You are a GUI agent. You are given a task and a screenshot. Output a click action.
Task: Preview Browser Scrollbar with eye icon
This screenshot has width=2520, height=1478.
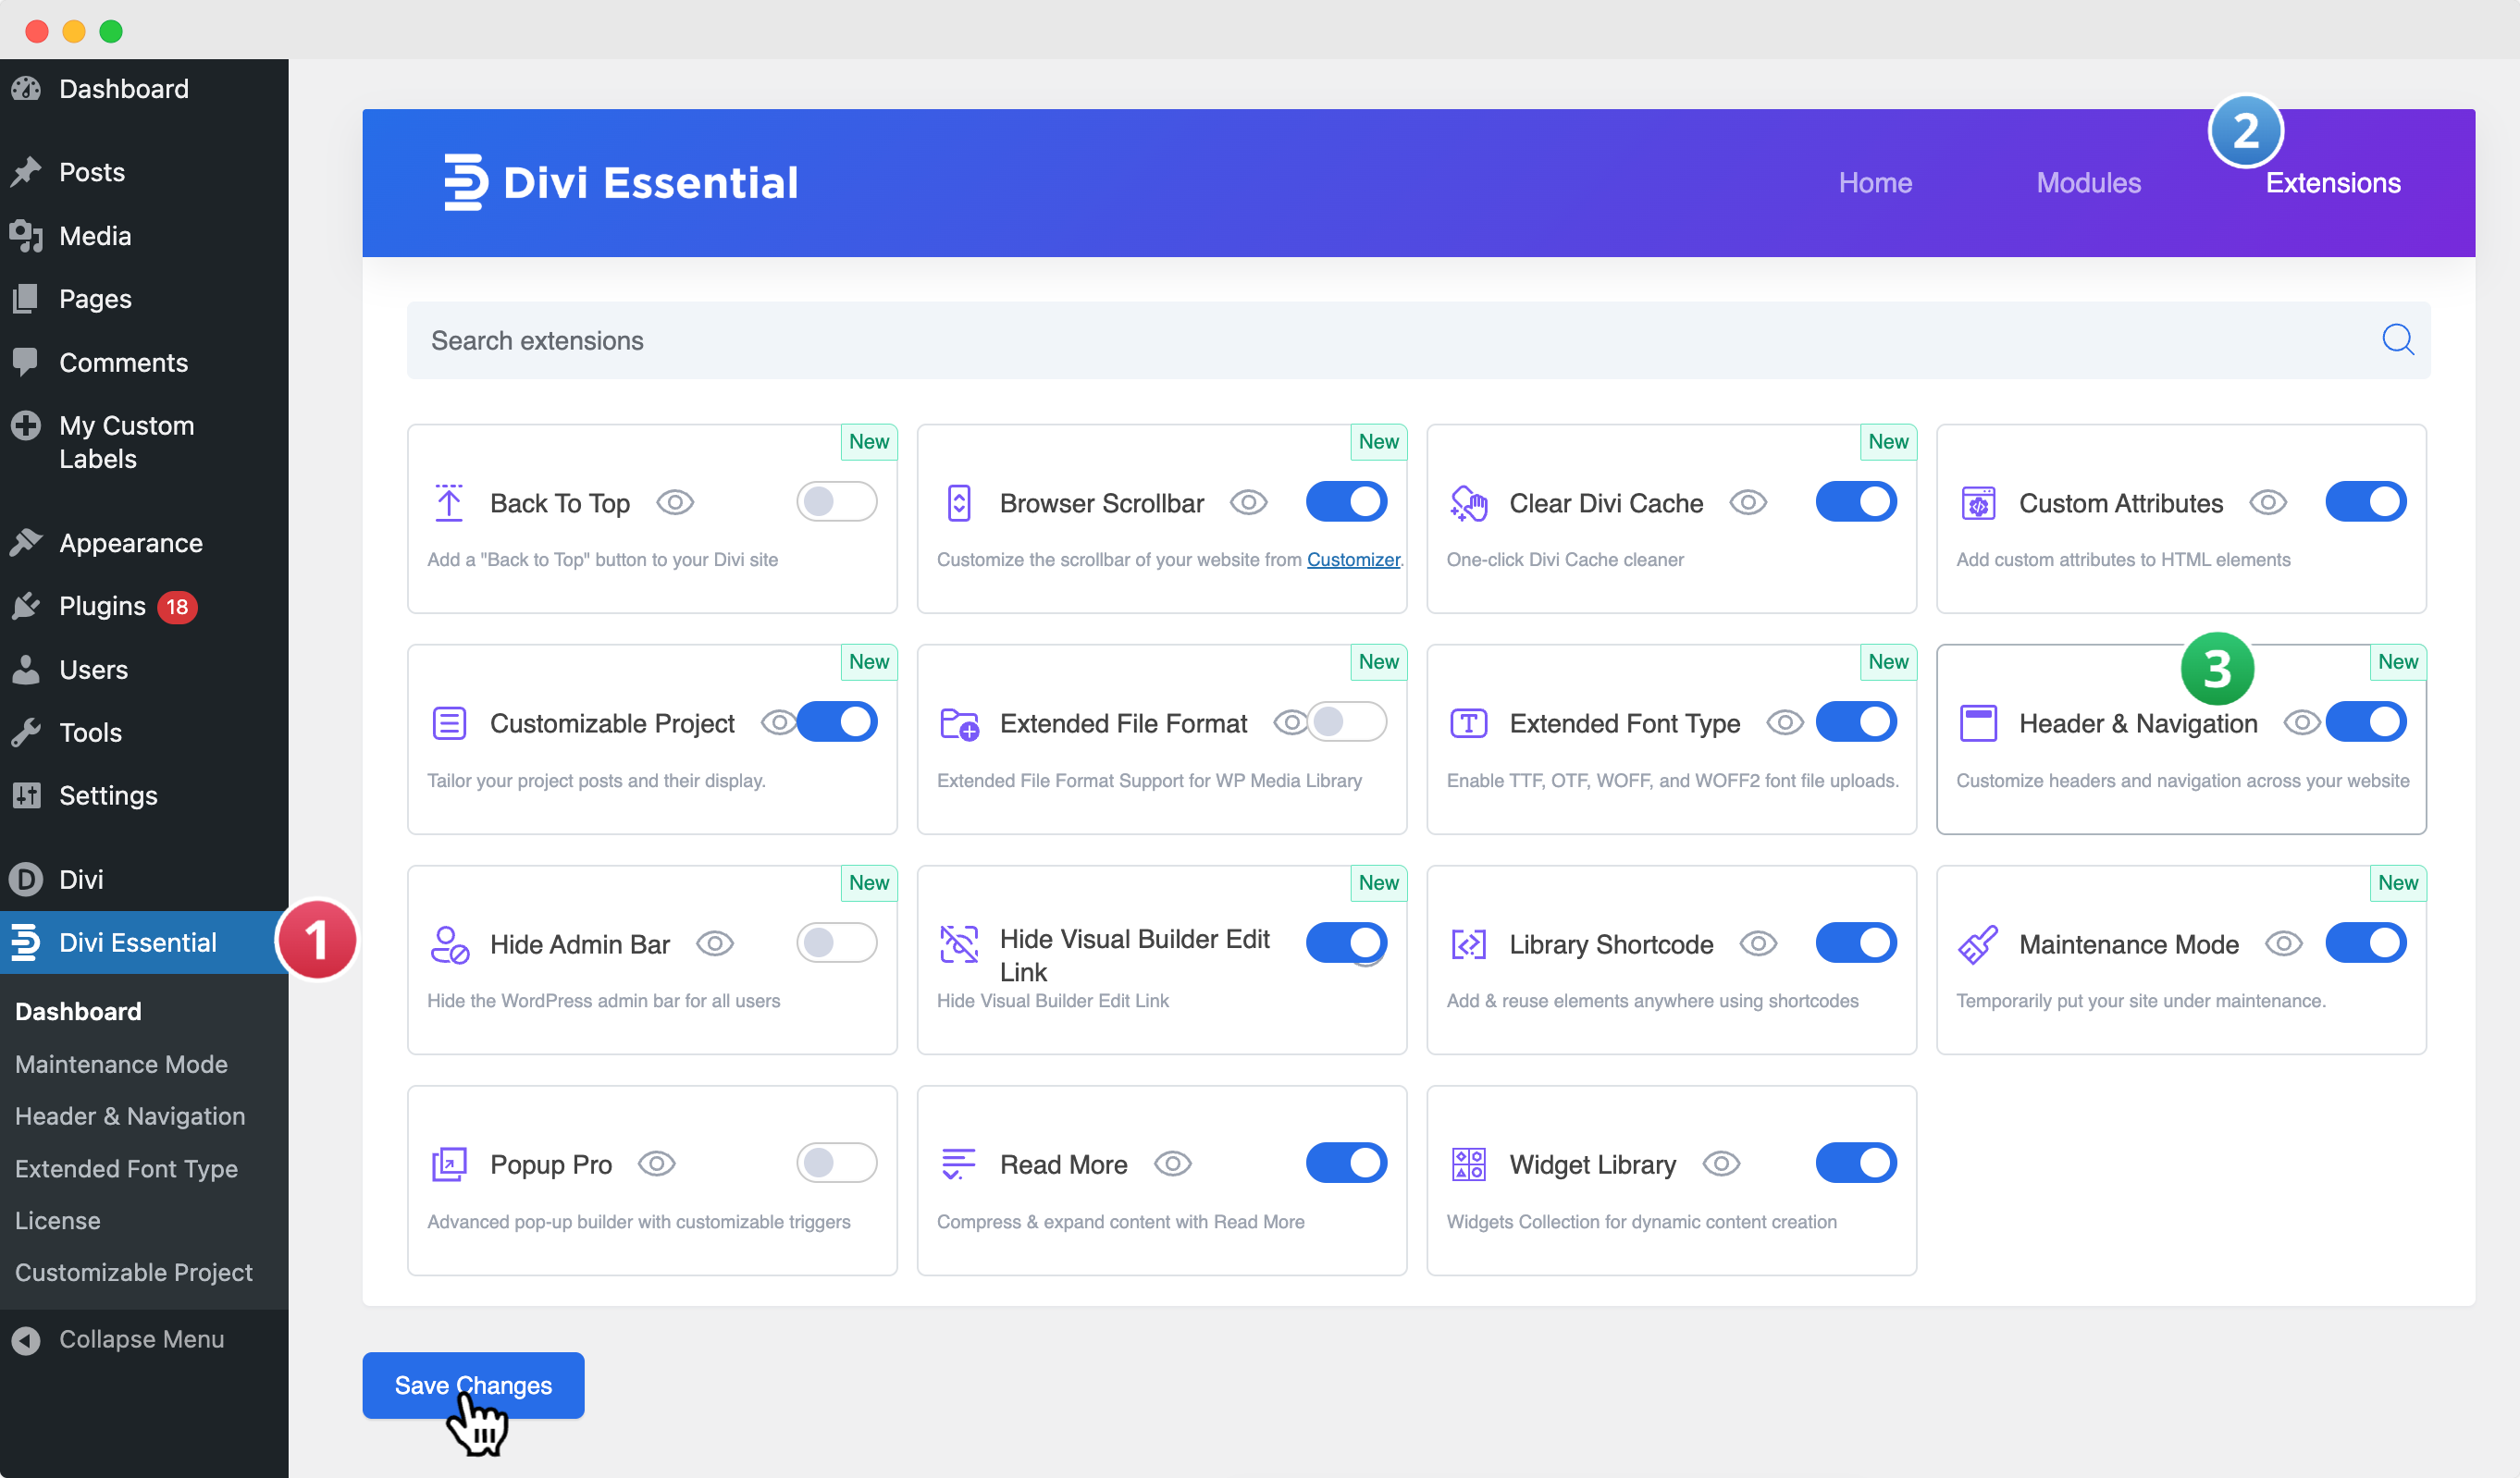(x=1248, y=502)
